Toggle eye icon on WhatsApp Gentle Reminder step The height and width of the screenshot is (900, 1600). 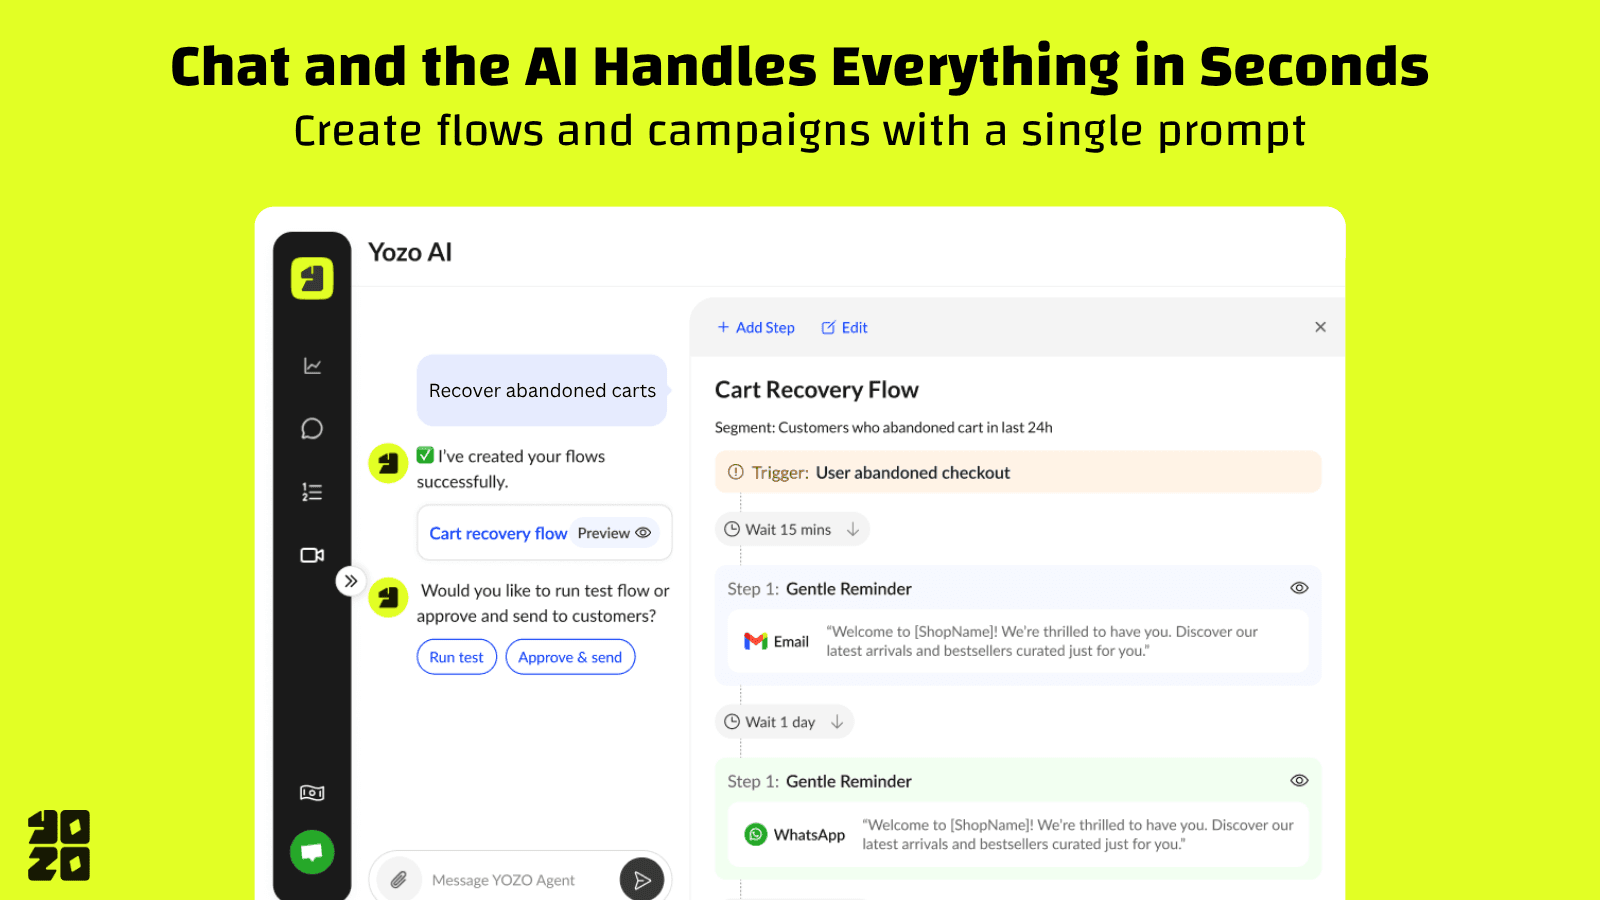[x=1299, y=780]
